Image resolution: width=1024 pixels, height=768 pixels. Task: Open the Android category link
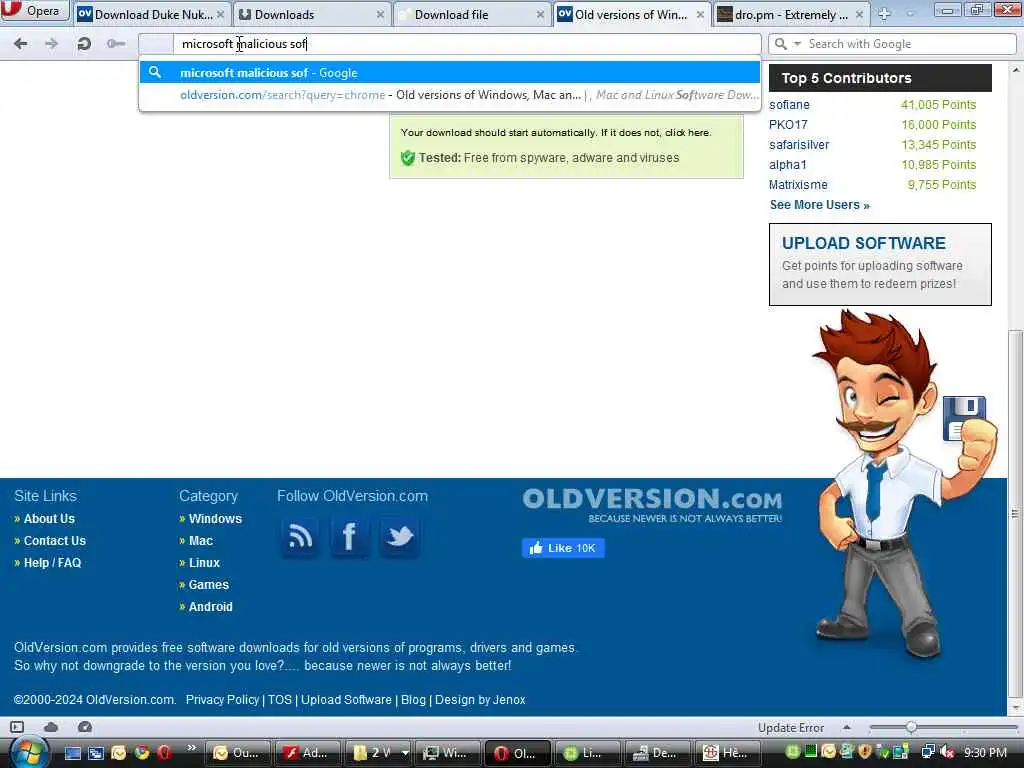(210, 607)
